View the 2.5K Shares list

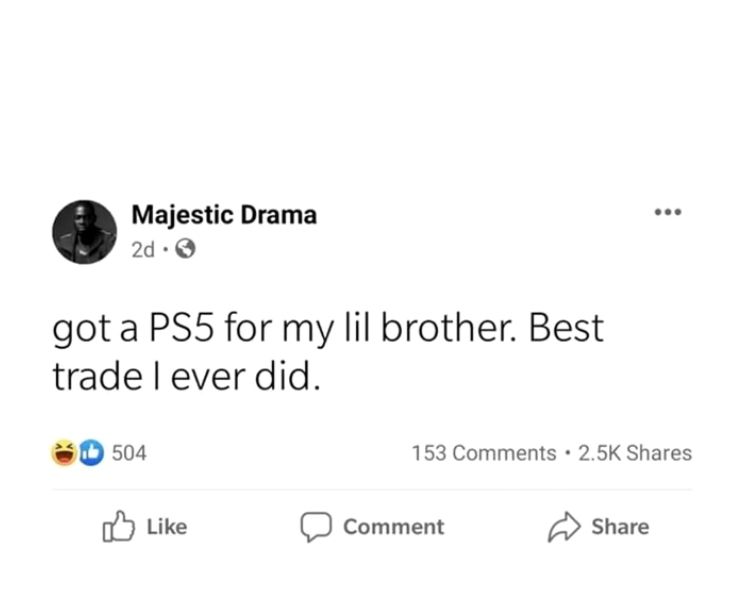click(635, 453)
